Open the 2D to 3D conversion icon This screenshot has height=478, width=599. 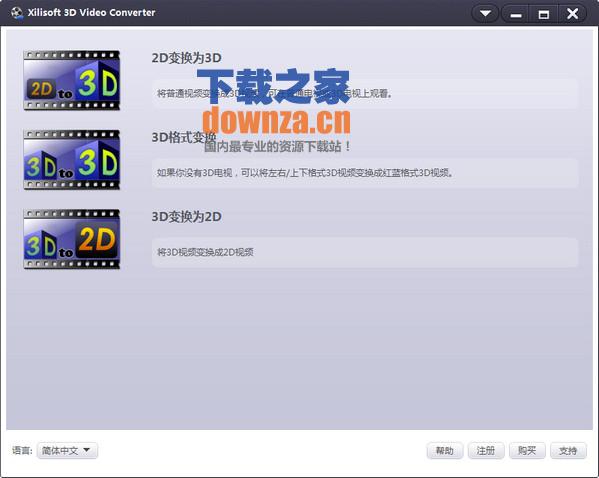71,80
